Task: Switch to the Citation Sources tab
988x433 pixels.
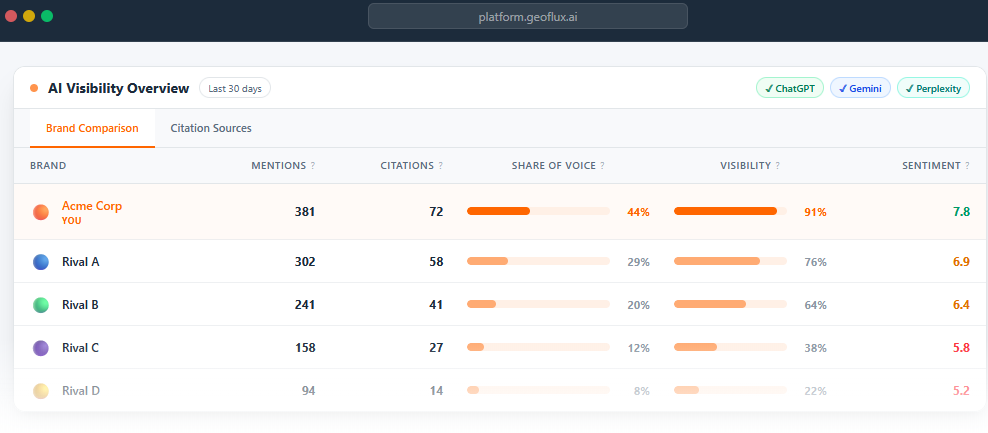Action: point(211,128)
